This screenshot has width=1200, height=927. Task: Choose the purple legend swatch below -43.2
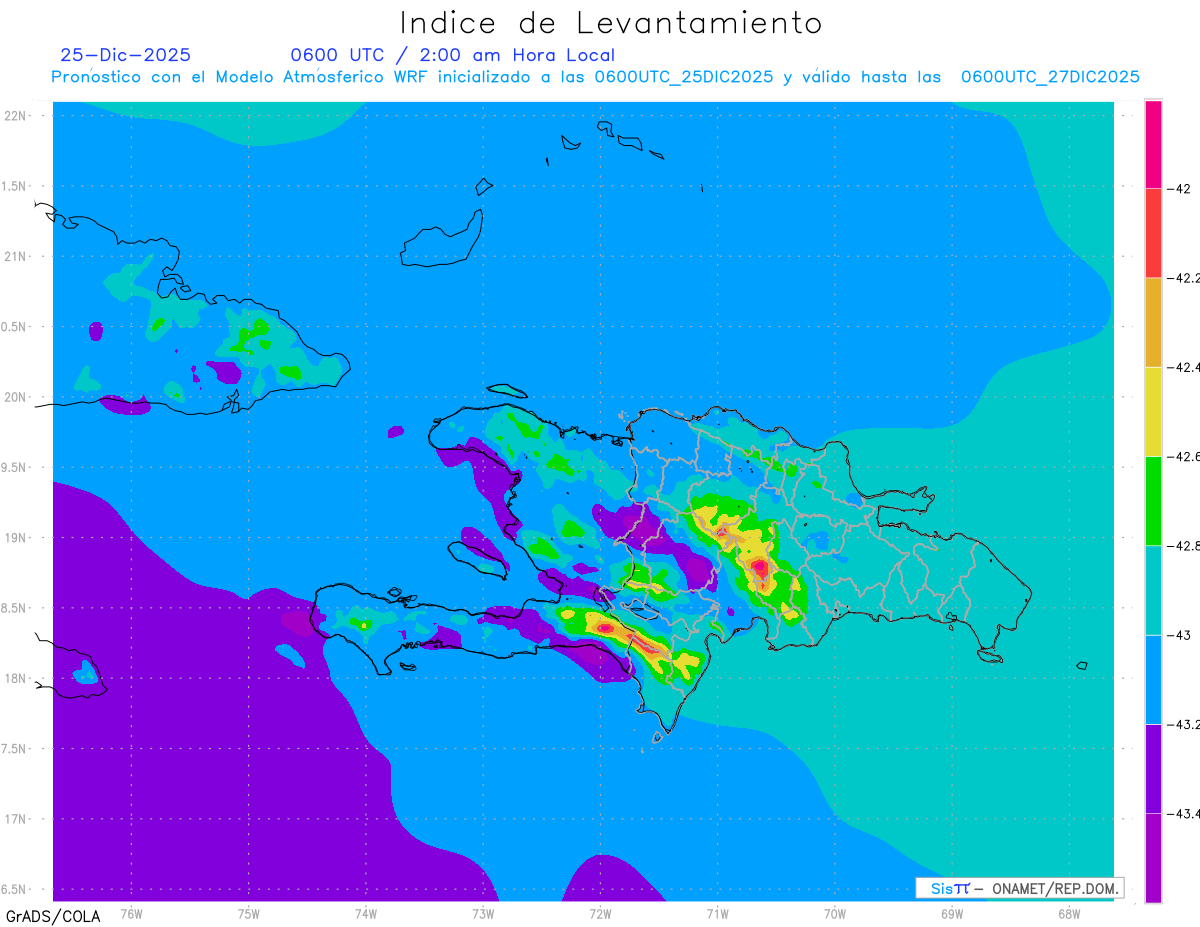click(x=1153, y=769)
